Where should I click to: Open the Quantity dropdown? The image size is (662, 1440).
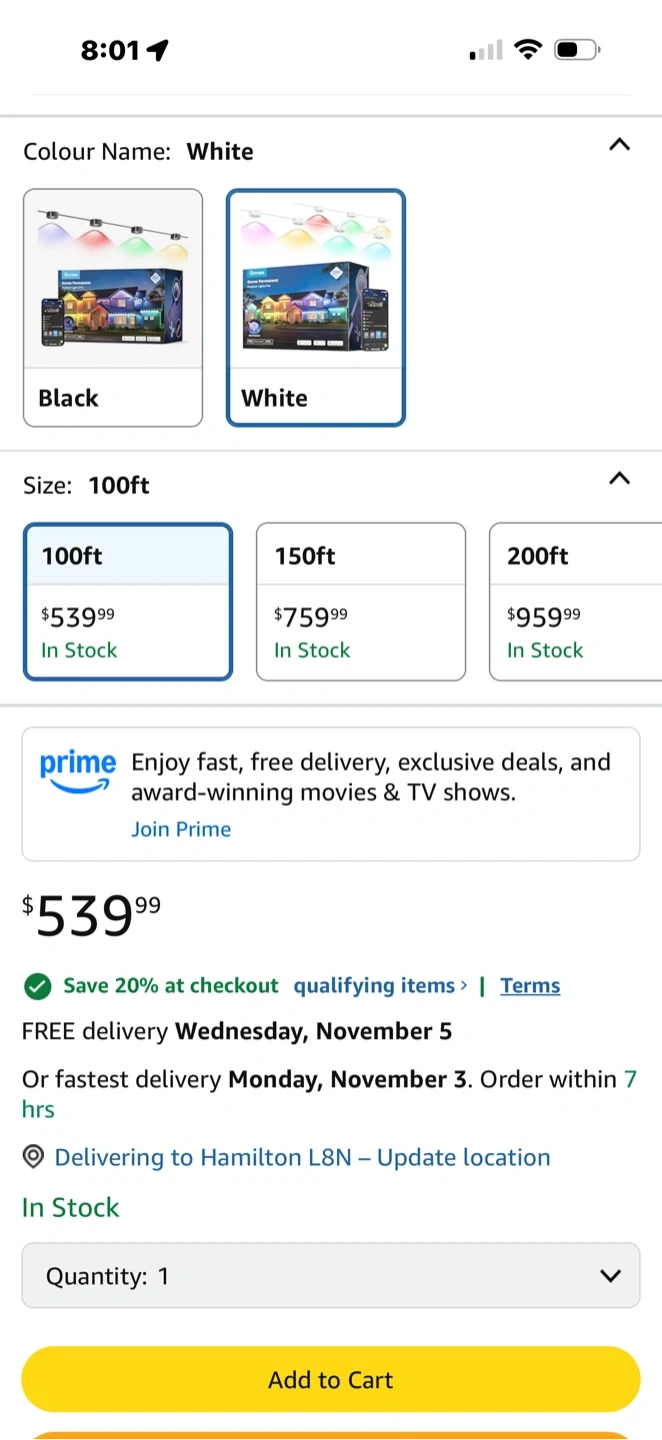tap(331, 1275)
